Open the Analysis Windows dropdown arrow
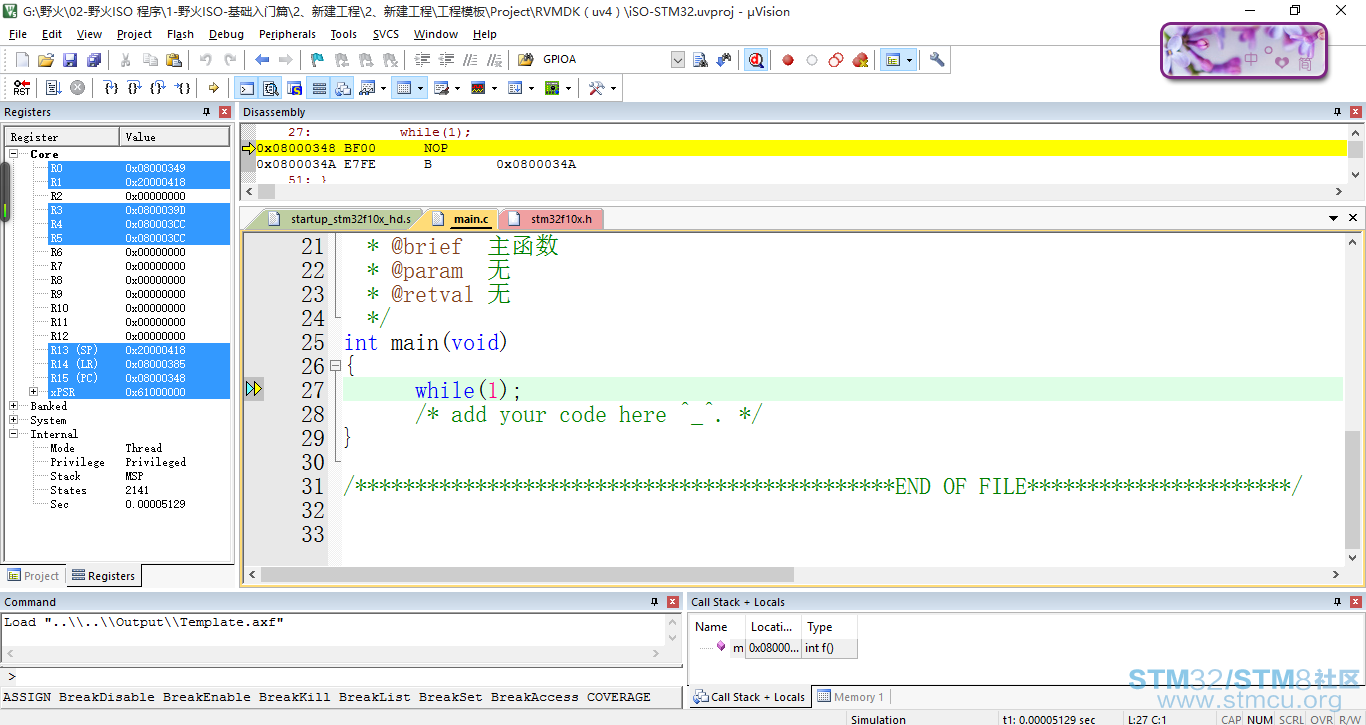1366x725 pixels. [x=494, y=88]
